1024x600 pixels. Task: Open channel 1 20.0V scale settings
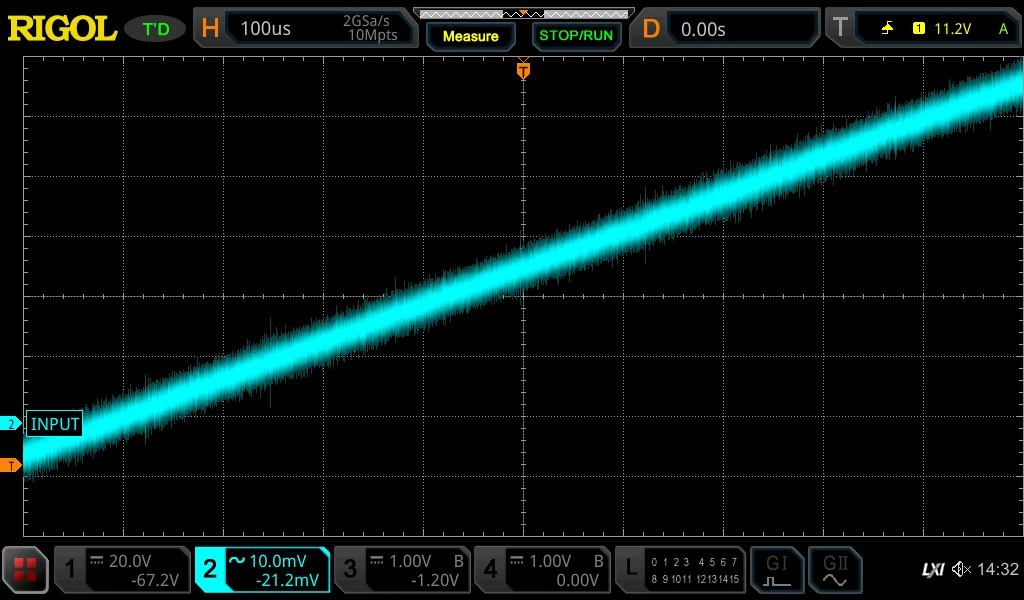tap(129, 561)
